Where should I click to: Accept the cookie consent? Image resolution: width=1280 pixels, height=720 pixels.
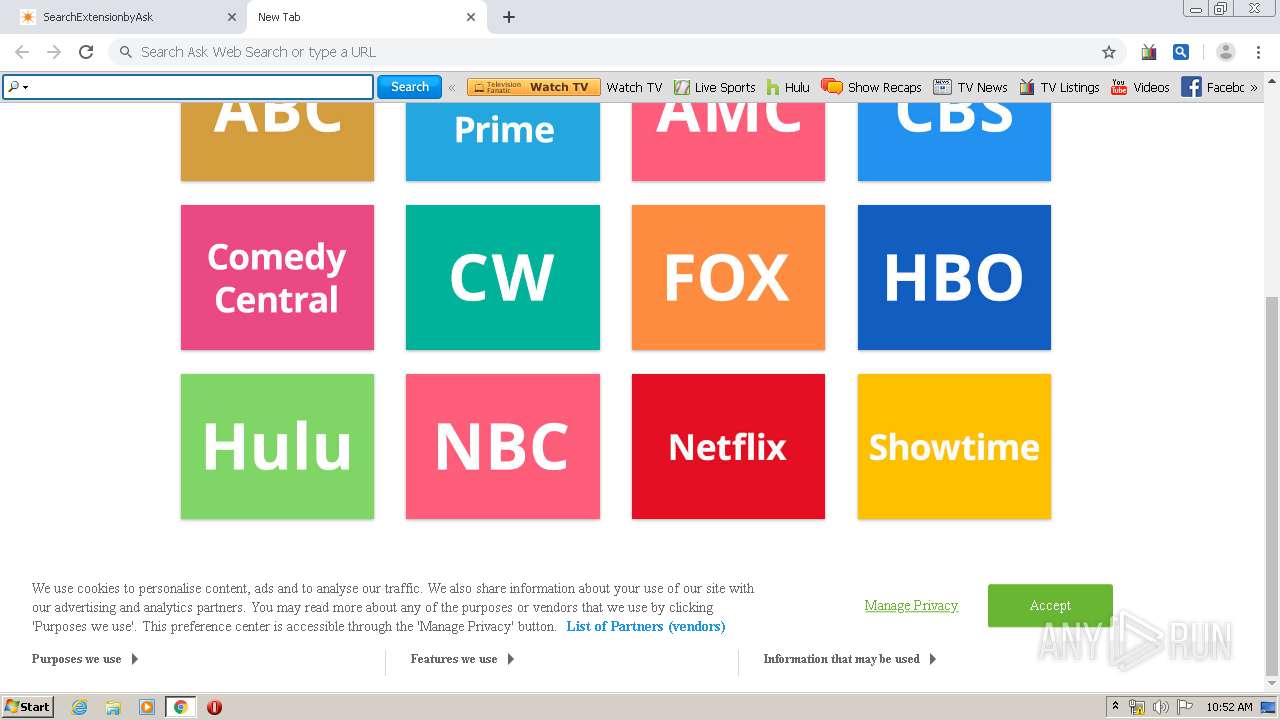[x=1050, y=605]
